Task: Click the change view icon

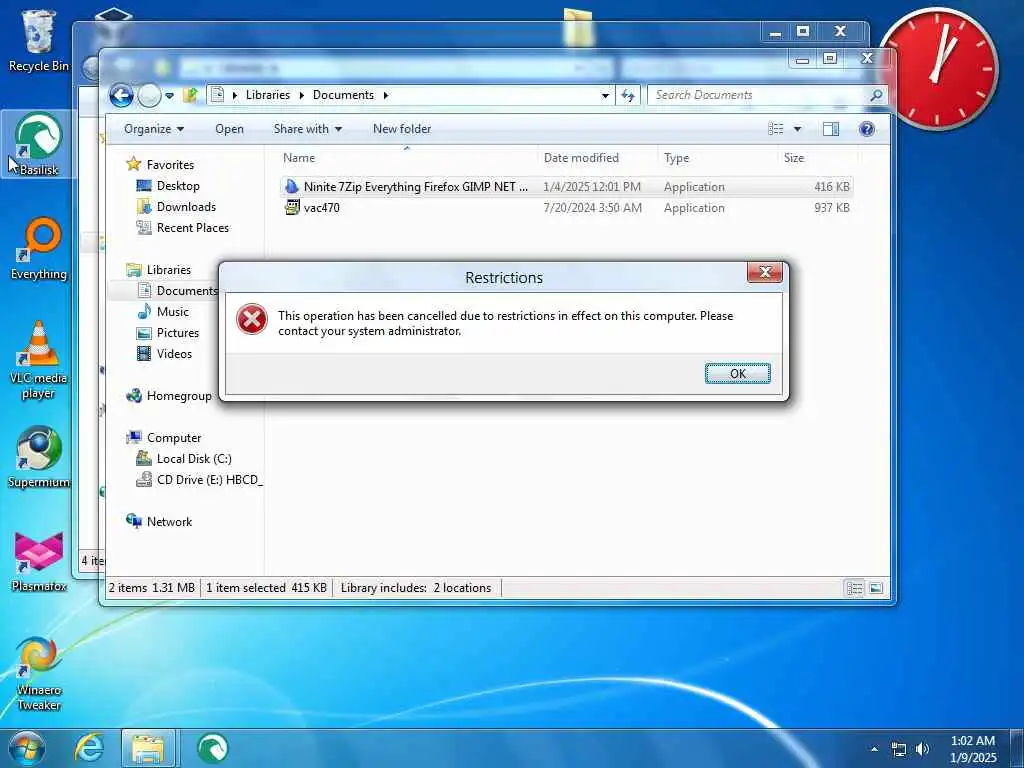Action: pyautogui.click(x=776, y=129)
